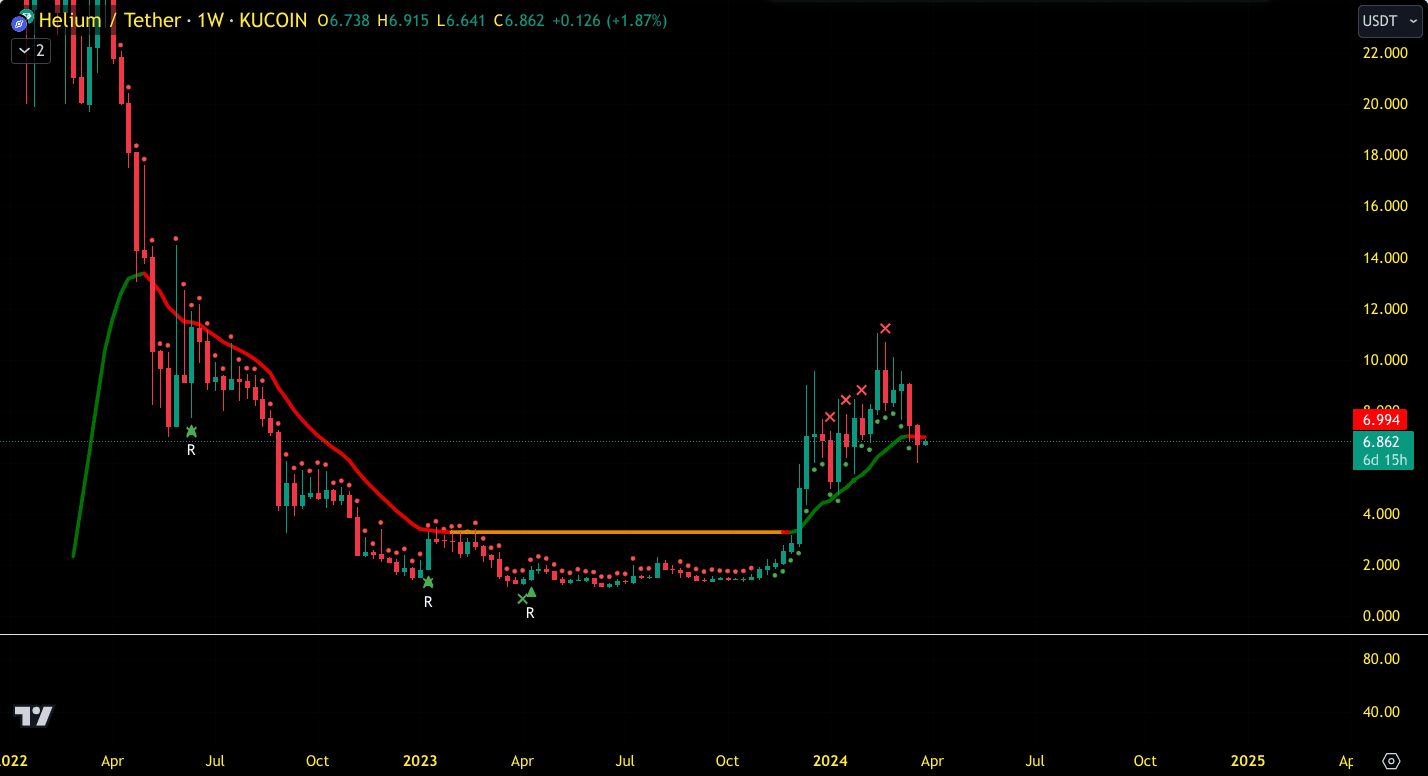Click the 1W interval label

pos(211,20)
